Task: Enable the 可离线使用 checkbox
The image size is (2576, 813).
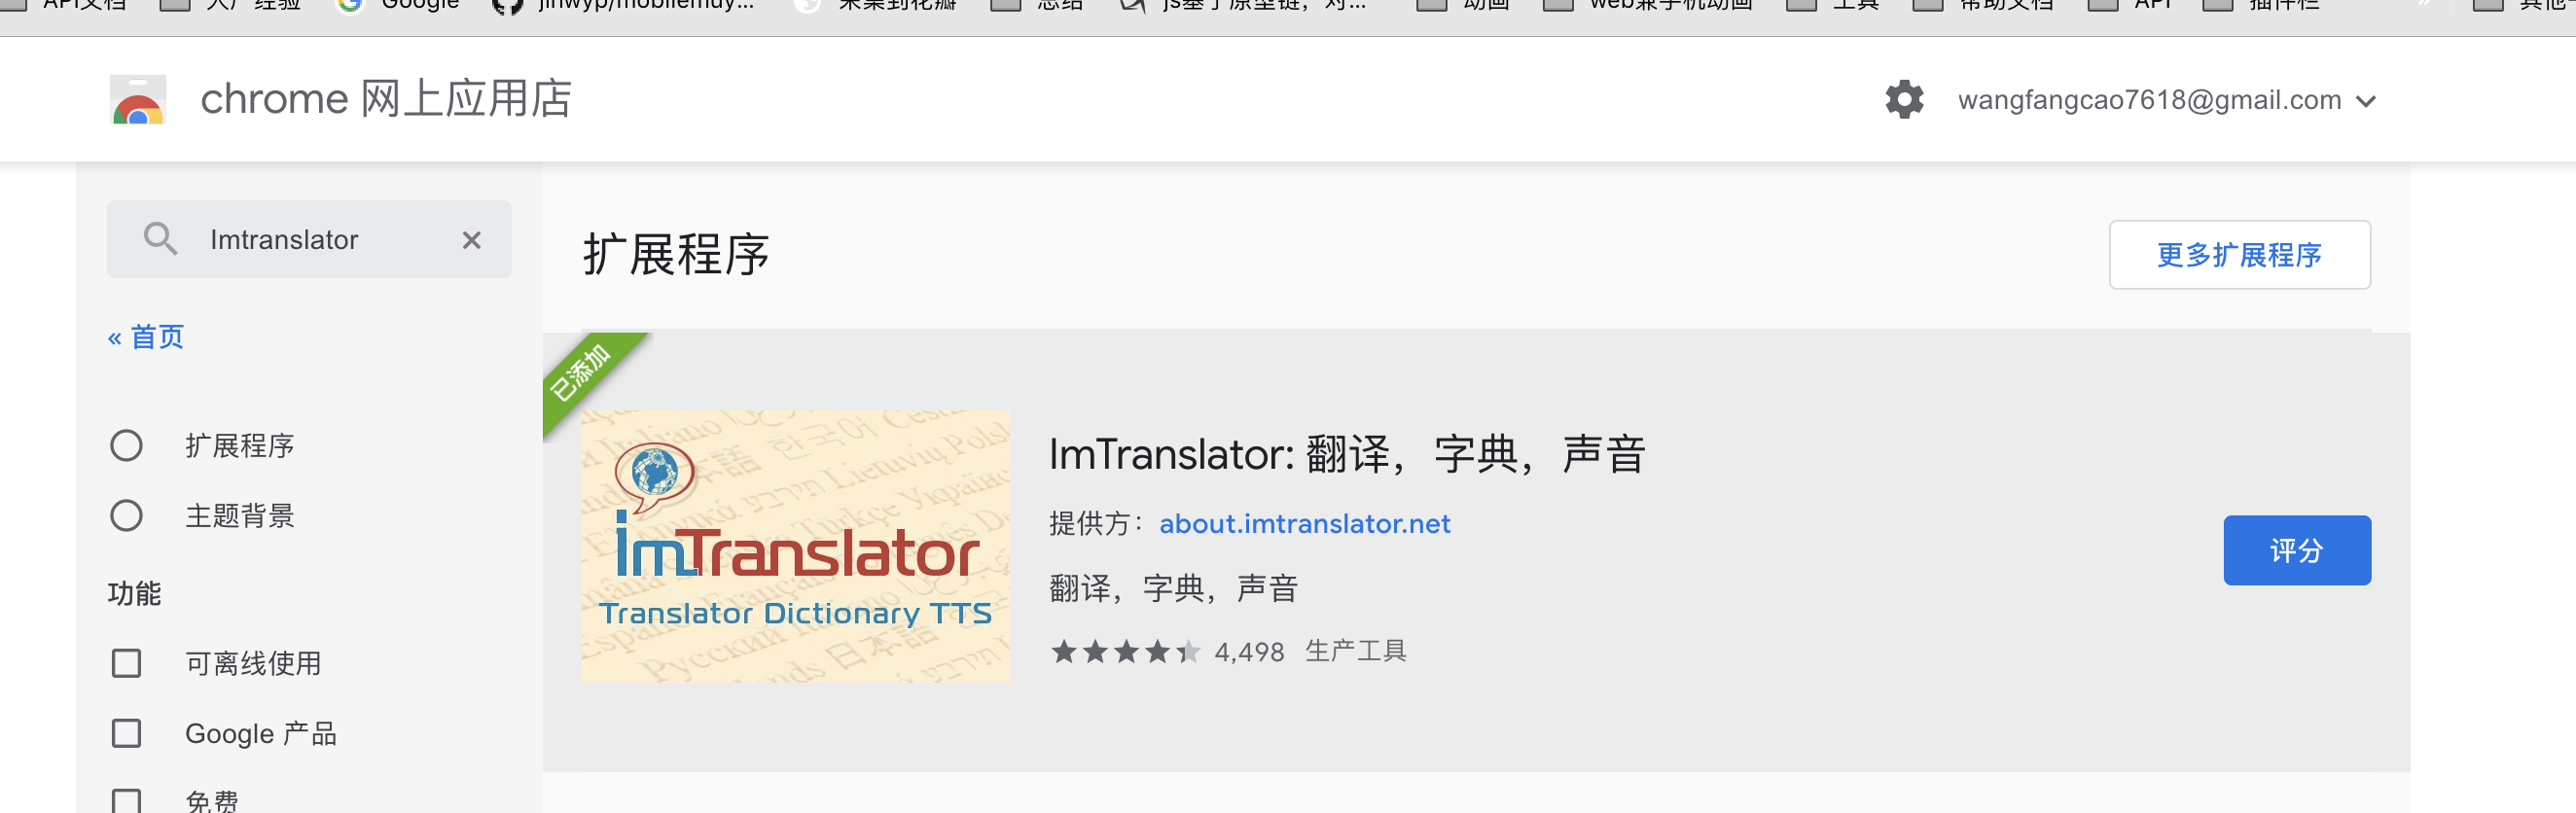Action: click(x=126, y=663)
